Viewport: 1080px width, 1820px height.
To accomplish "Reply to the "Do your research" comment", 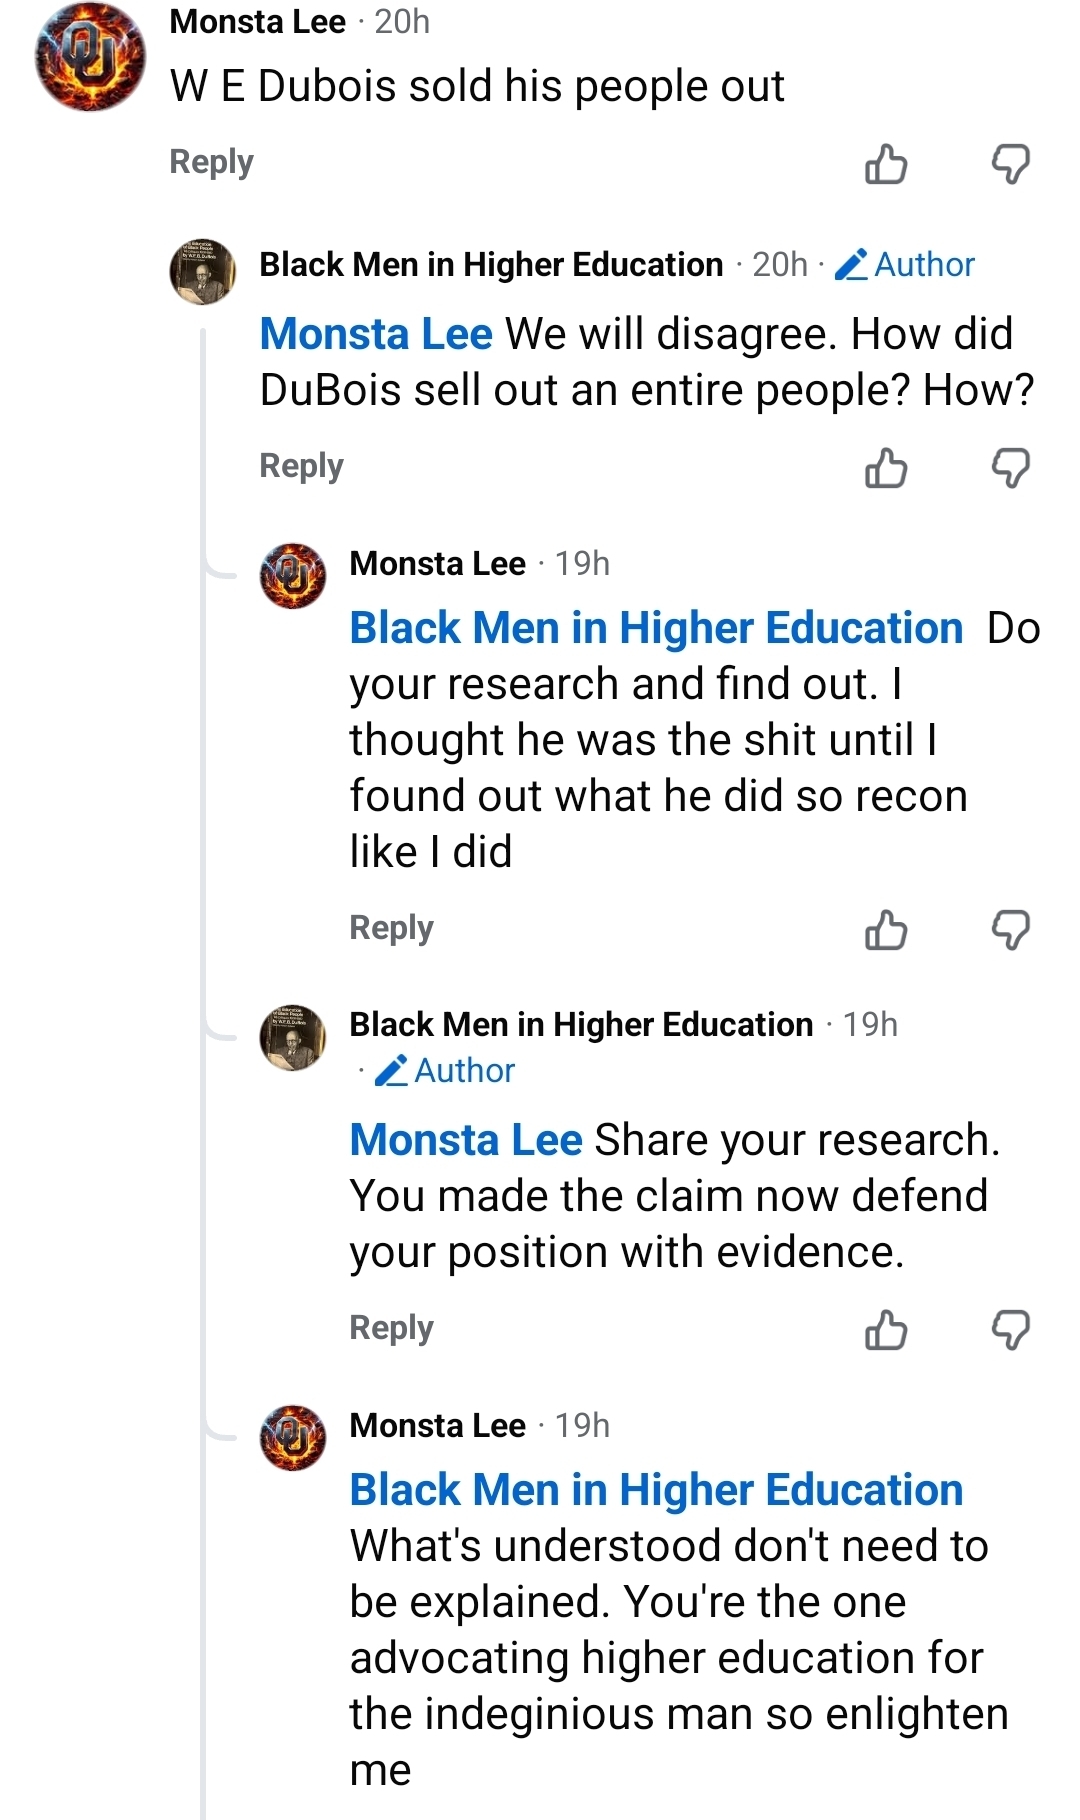I will (x=391, y=928).
